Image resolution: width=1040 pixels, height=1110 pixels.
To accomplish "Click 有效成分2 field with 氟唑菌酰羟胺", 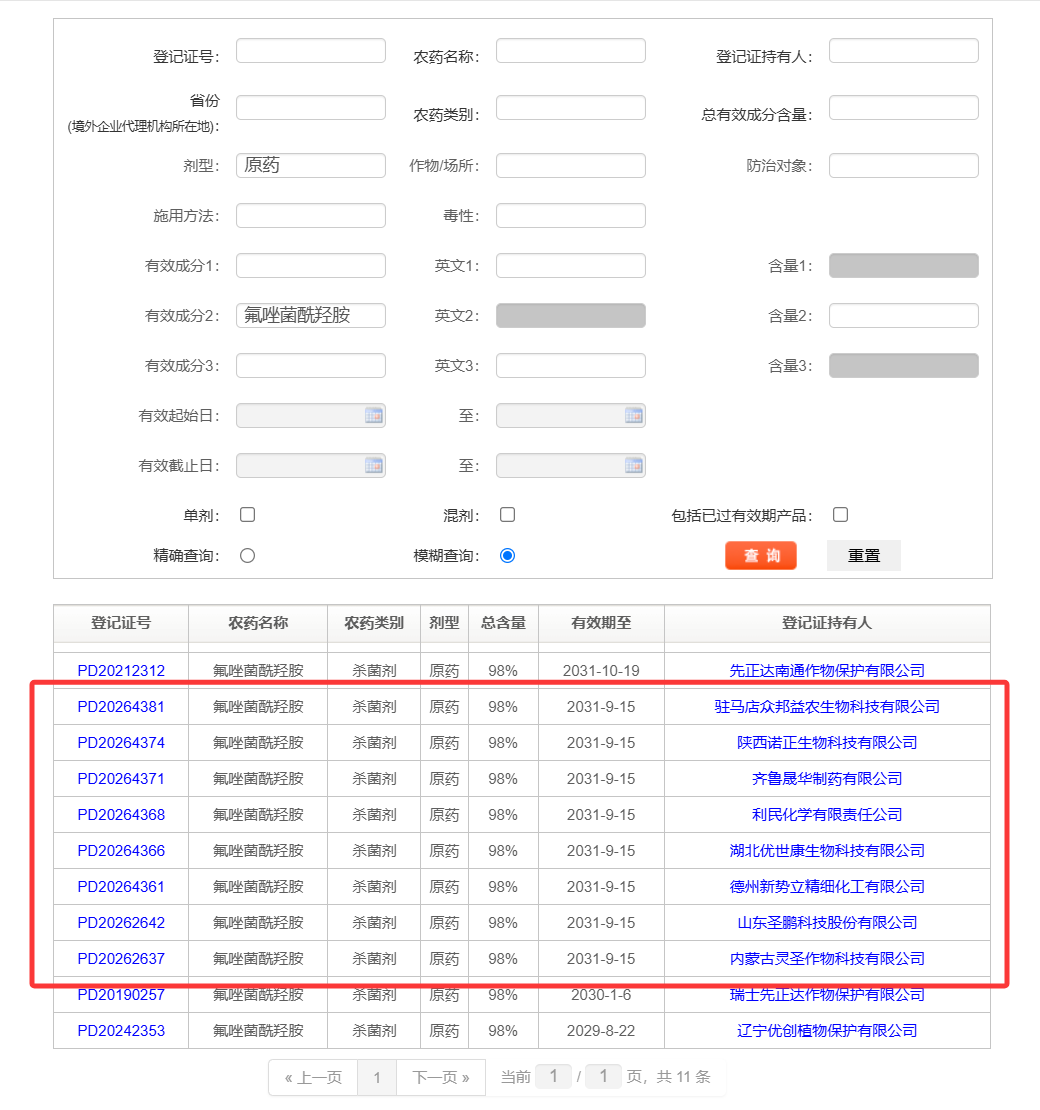I will tap(311, 316).
